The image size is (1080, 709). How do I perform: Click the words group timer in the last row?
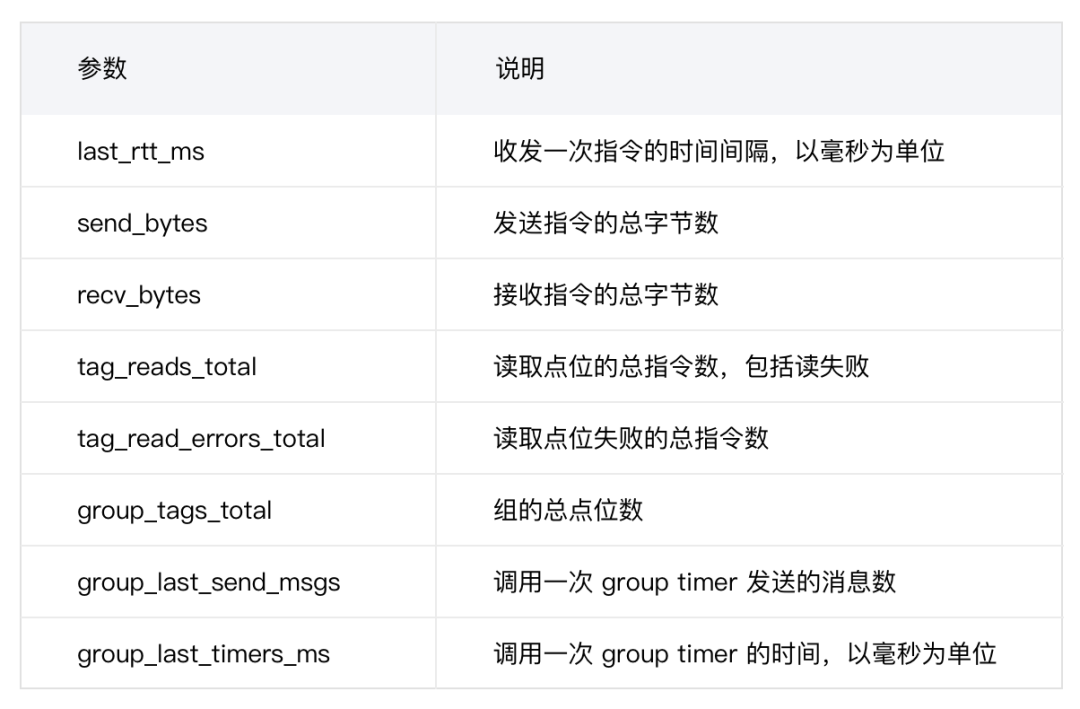click(669, 654)
